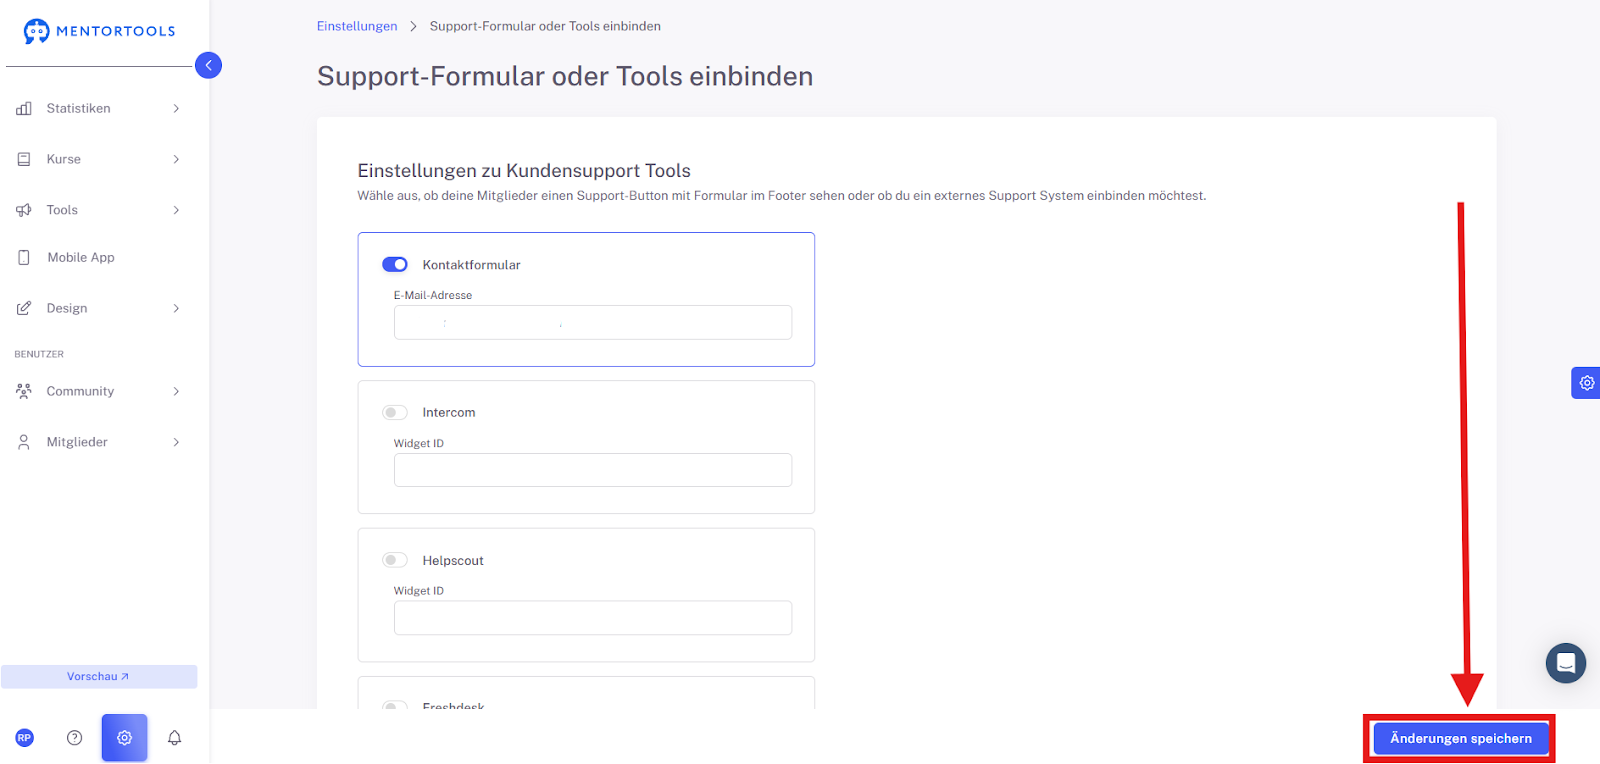Click the breadcrumb text Support-Formular oder Tools einbinden

pos(545,26)
